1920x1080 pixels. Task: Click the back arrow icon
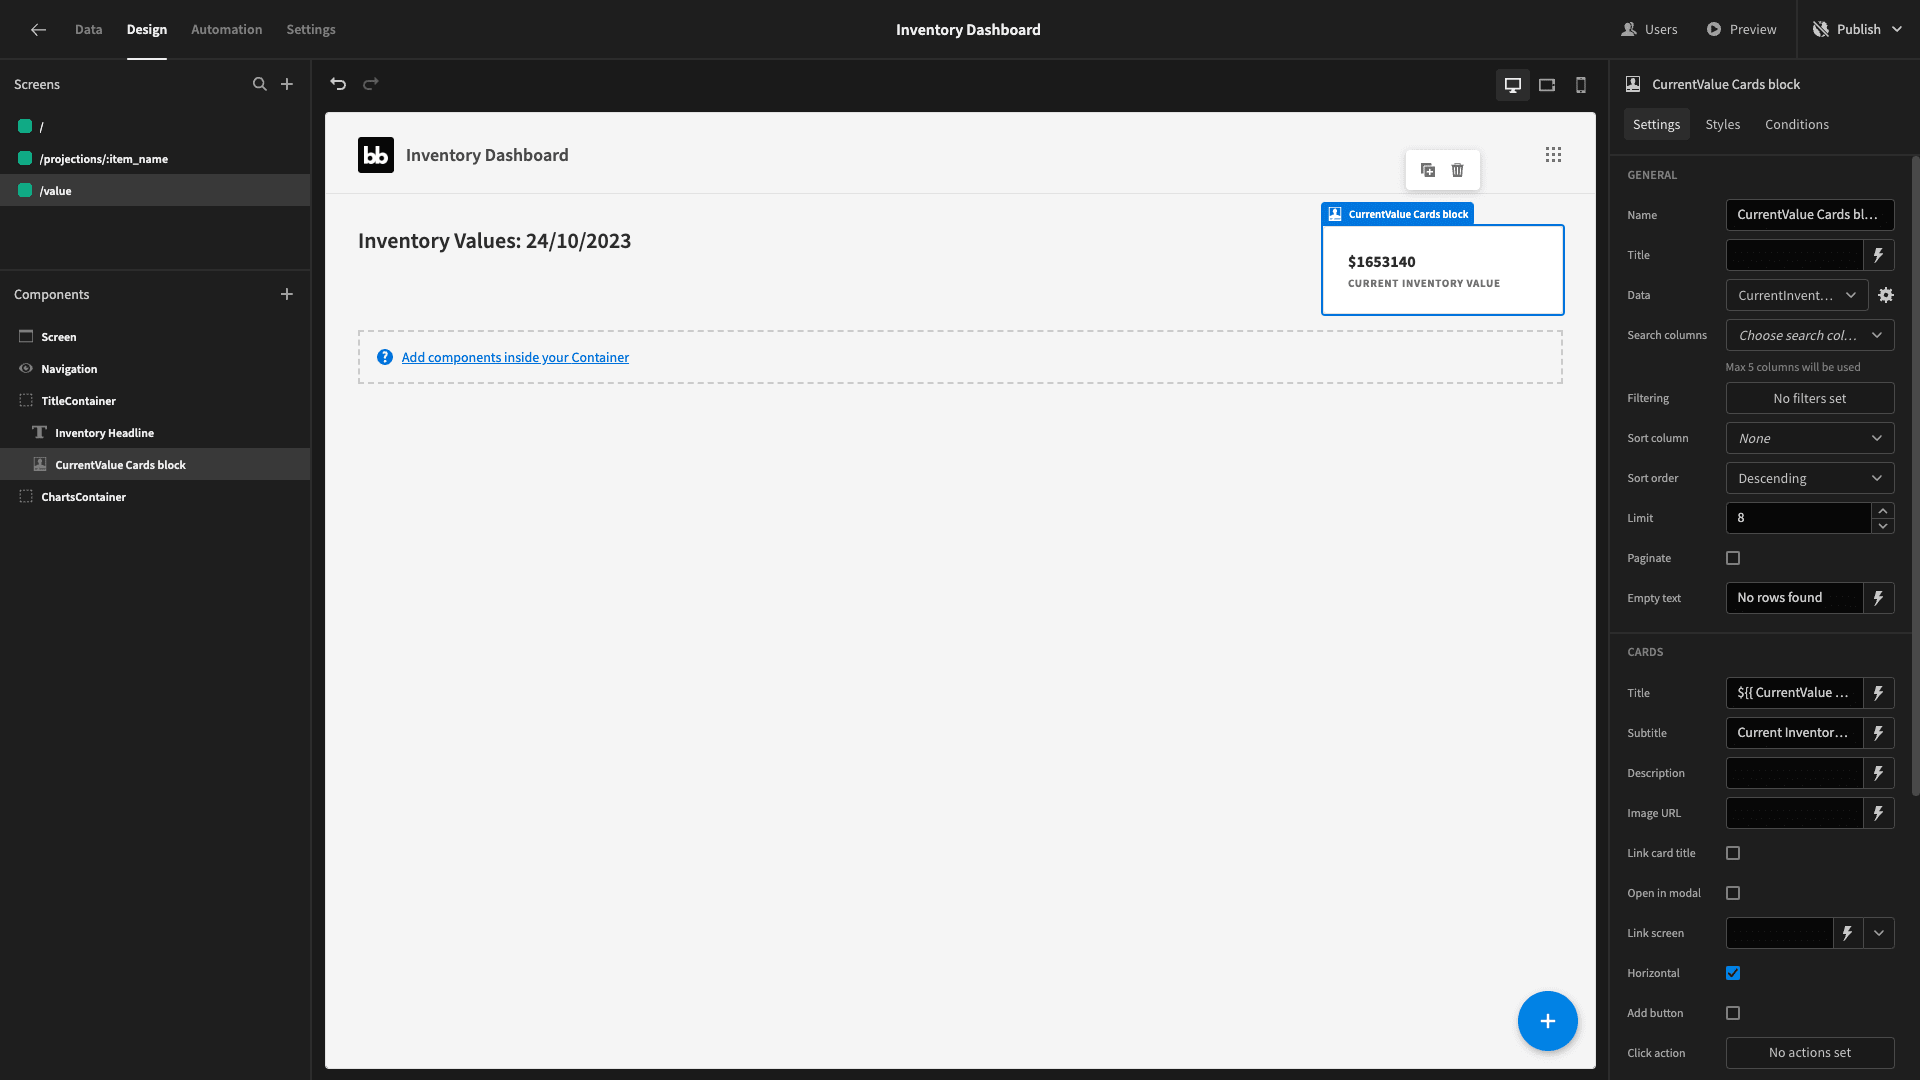click(x=38, y=30)
